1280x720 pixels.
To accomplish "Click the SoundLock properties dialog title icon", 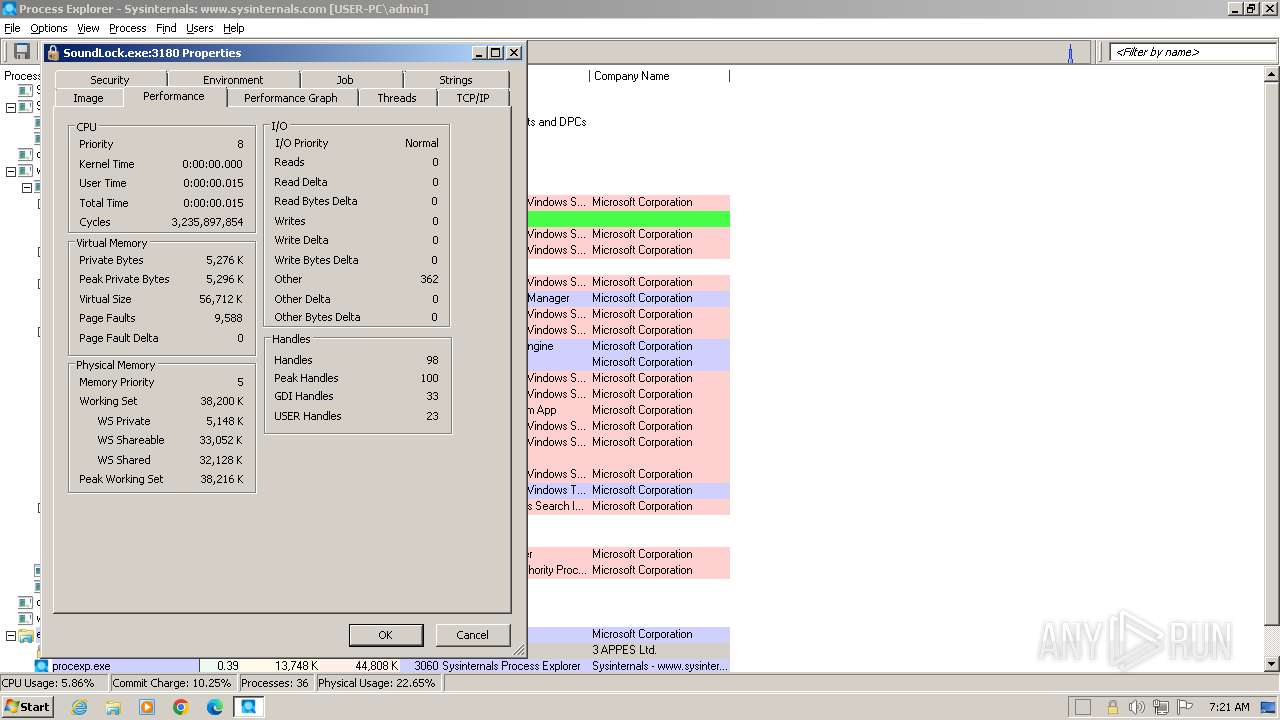I will pos(53,53).
